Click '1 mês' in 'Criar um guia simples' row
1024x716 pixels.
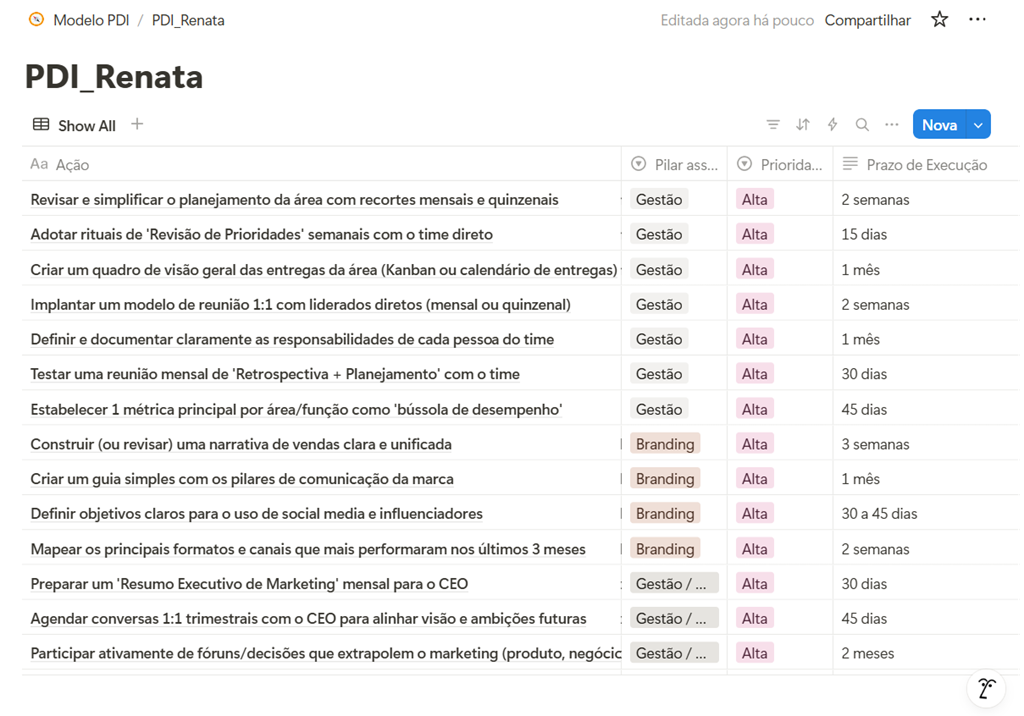pyautogui.click(x=860, y=478)
